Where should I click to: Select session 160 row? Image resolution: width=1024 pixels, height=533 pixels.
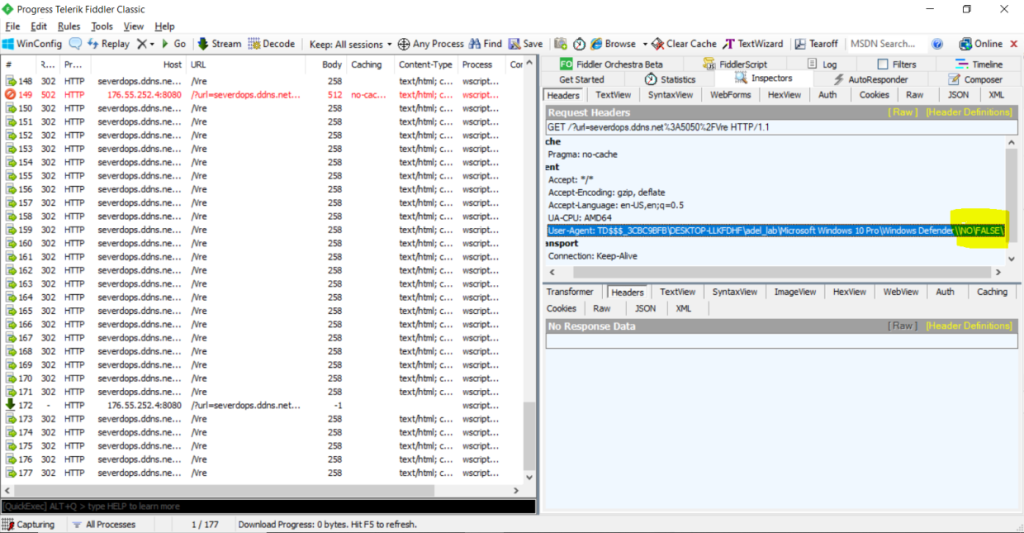click(261, 244)
